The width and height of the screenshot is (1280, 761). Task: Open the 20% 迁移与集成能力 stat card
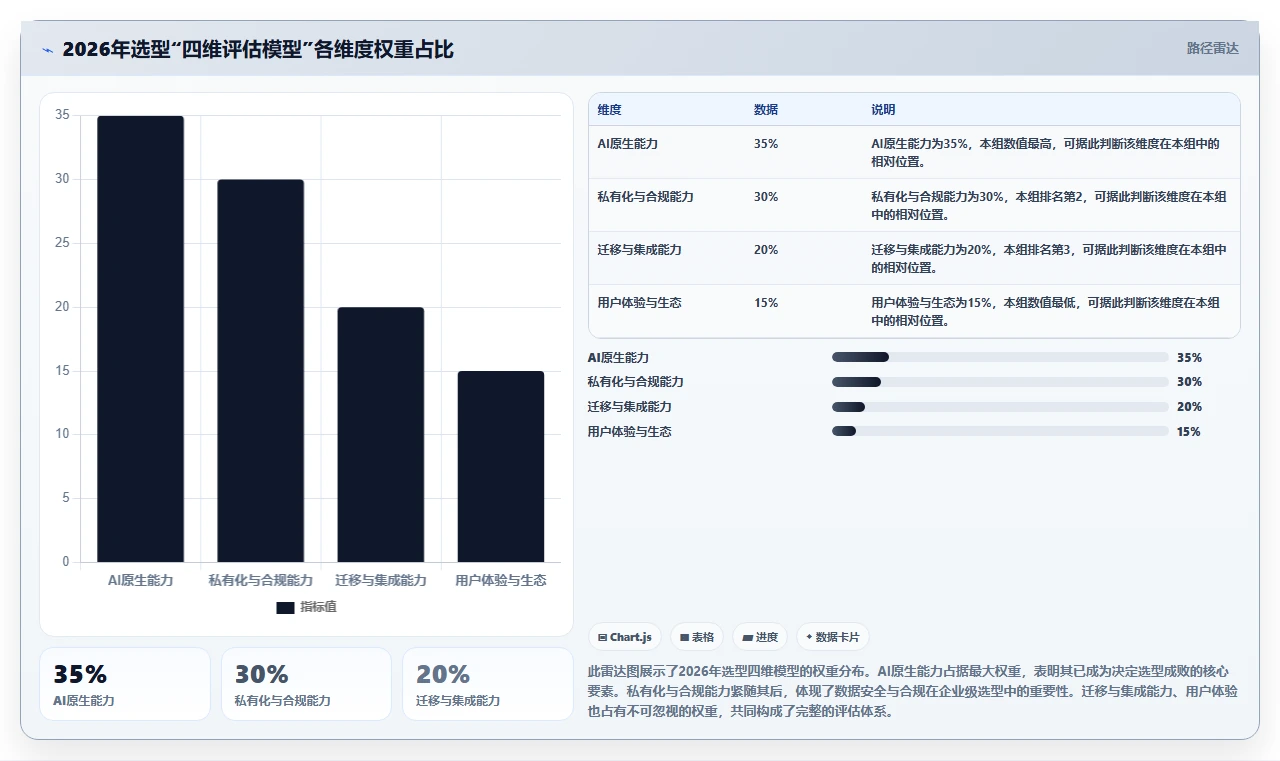click(488, 684)
